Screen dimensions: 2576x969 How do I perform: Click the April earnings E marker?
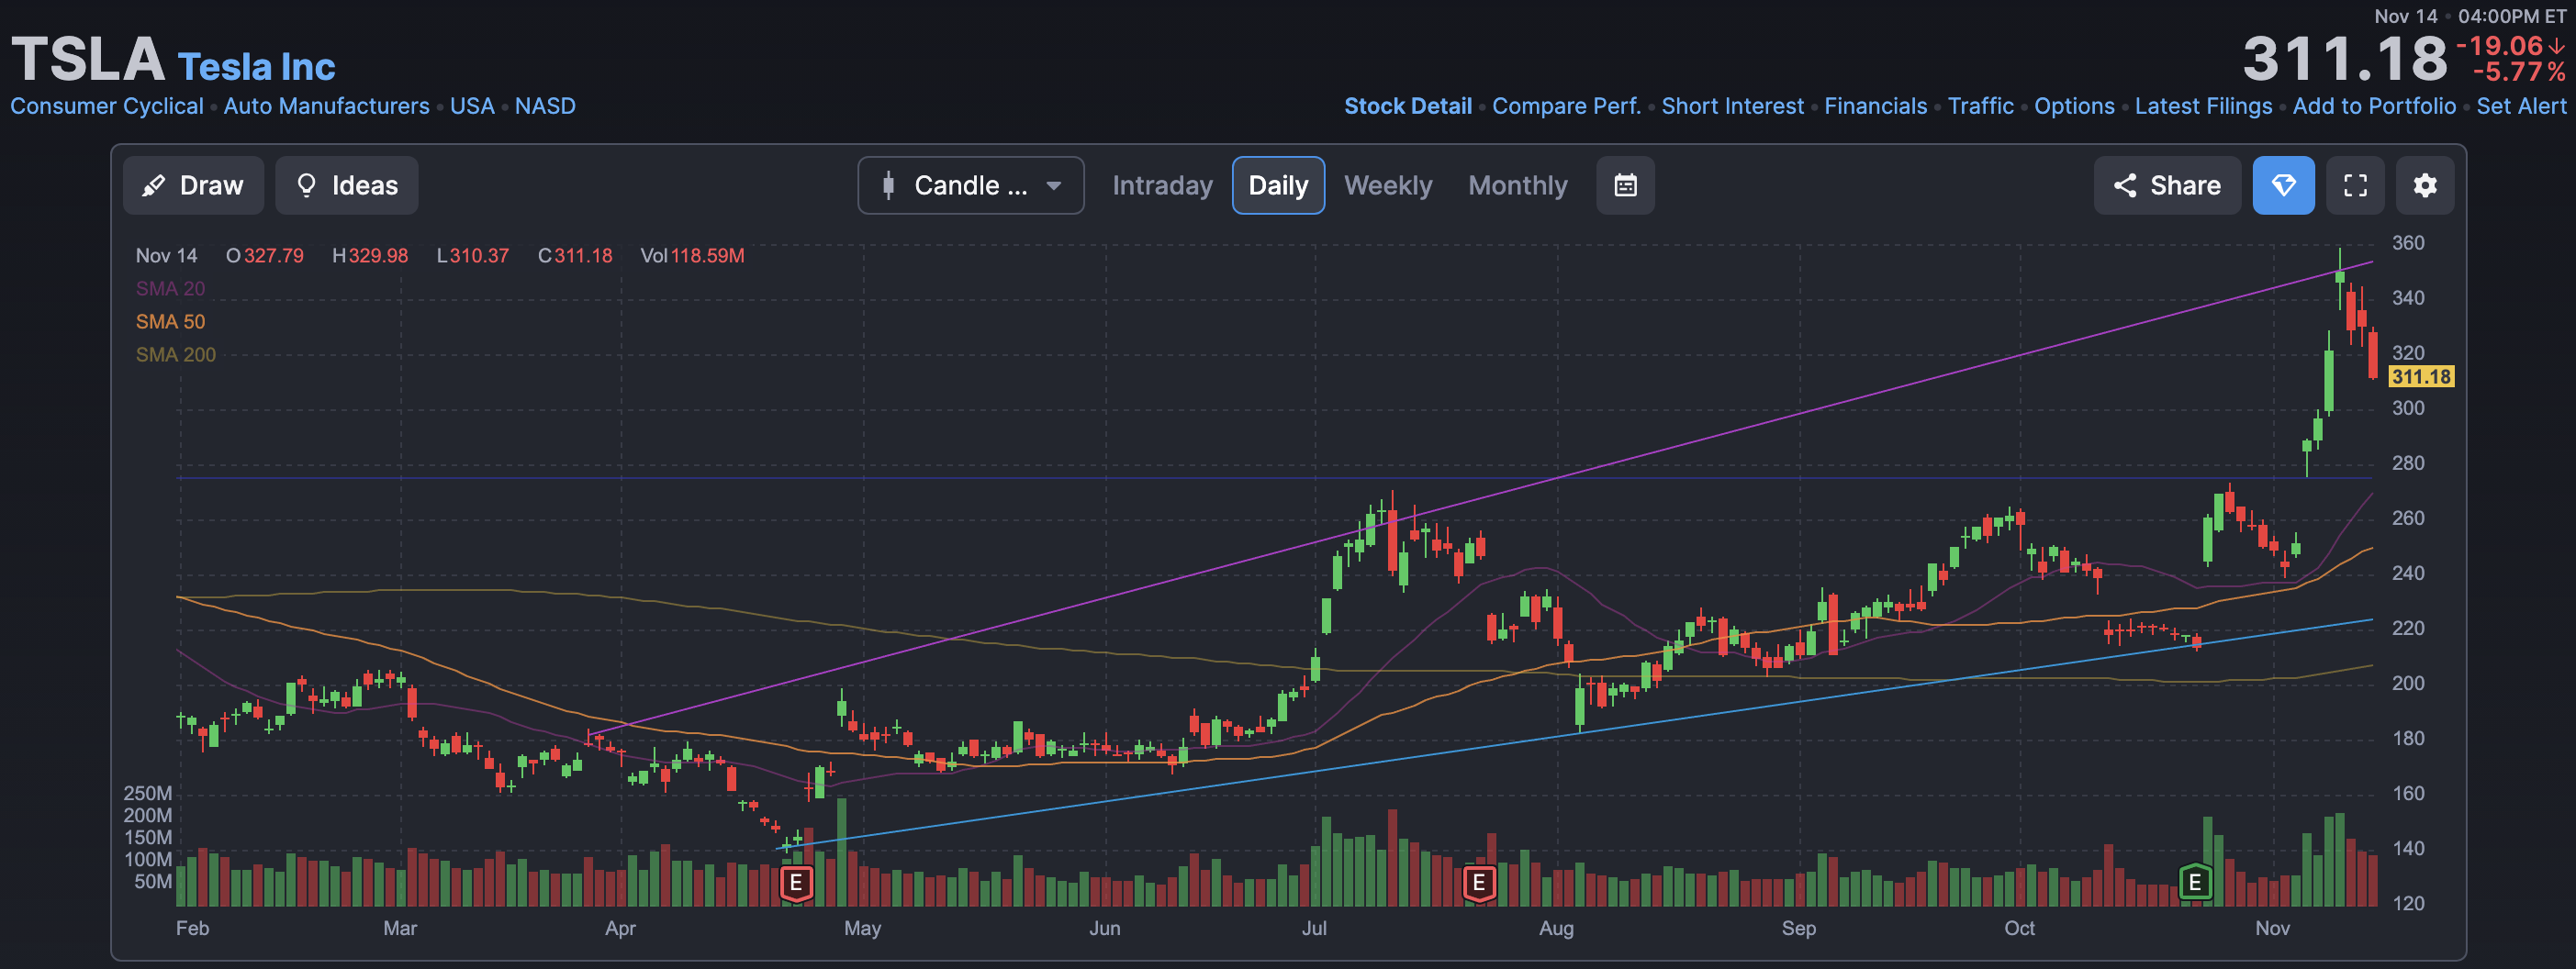pyautogui.click(x=796, y=883)
